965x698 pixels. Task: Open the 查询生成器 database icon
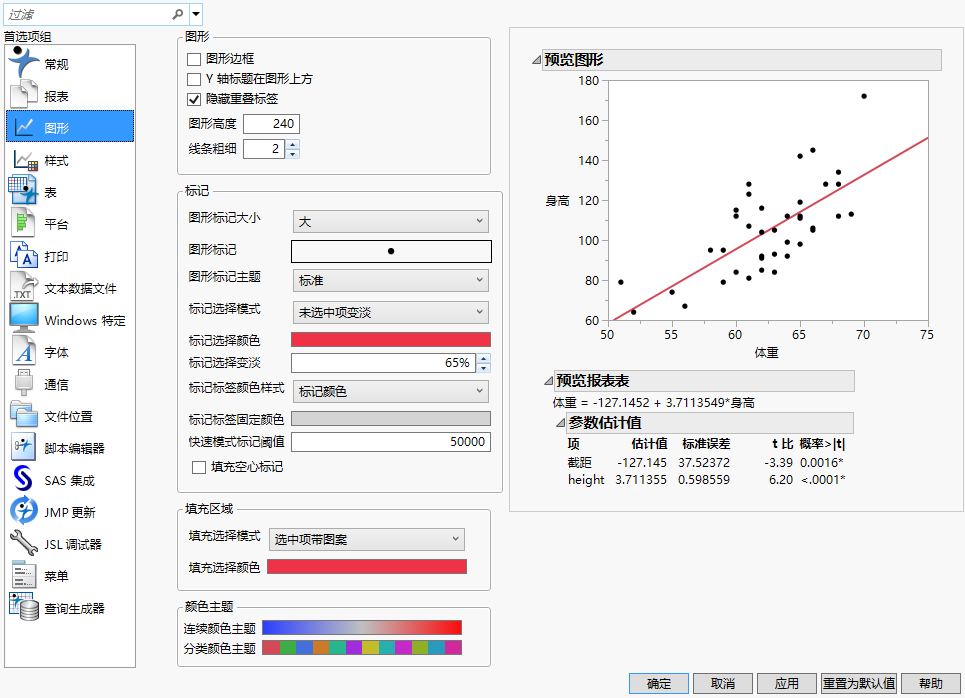(x=23, y=607)
